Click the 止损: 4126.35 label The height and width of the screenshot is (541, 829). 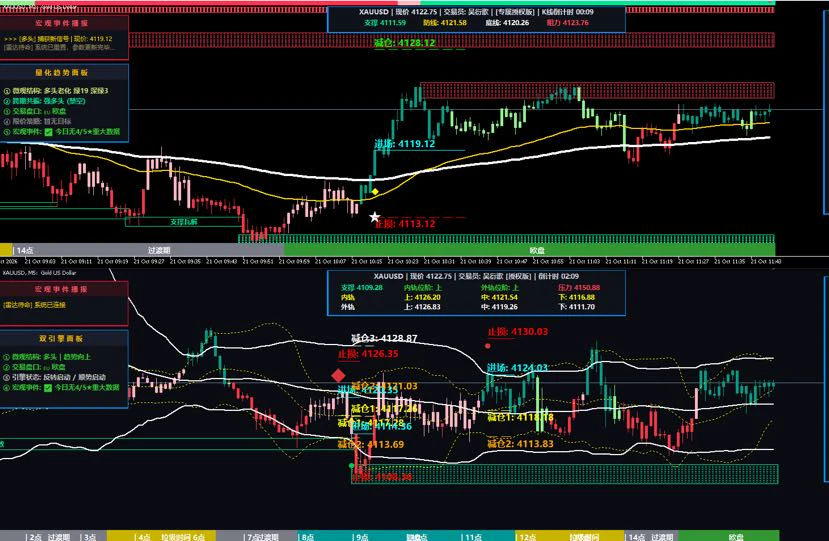point(369,354)
